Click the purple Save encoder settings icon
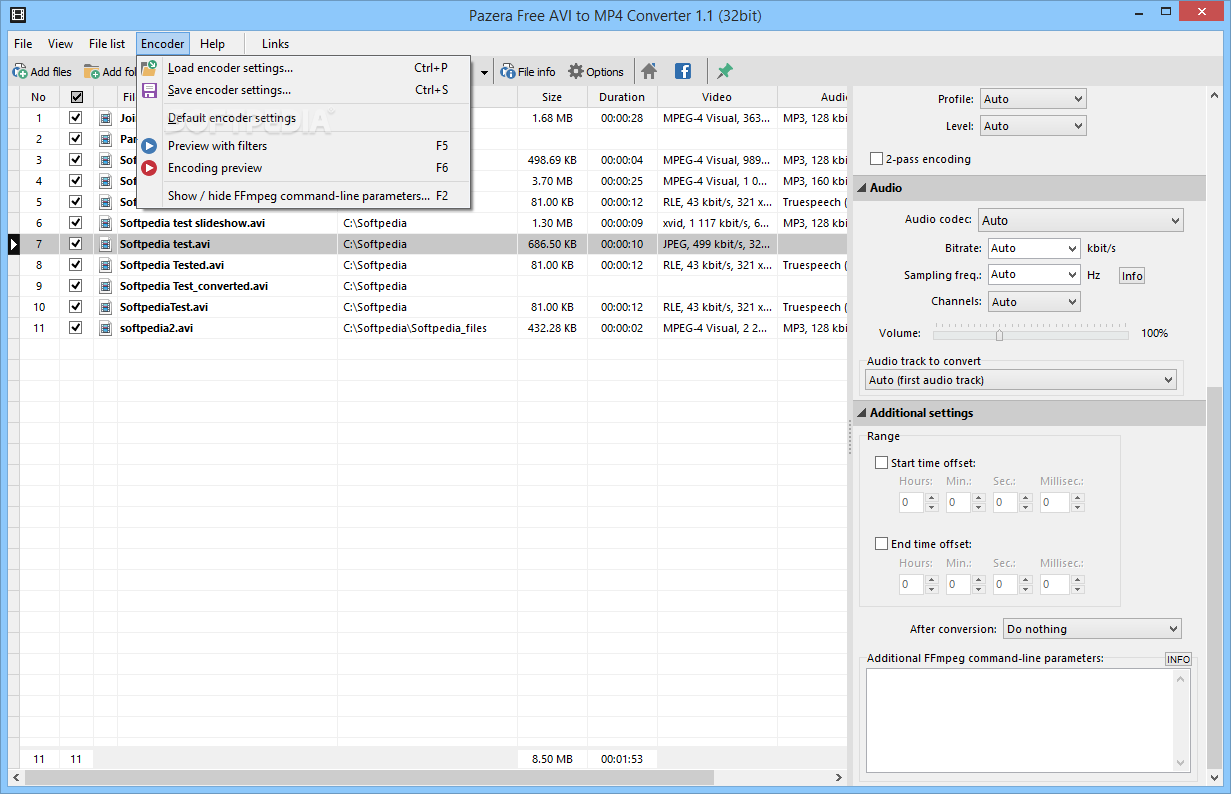The height and width of the screenshot is (794, 1231). (x=149, y=90)
